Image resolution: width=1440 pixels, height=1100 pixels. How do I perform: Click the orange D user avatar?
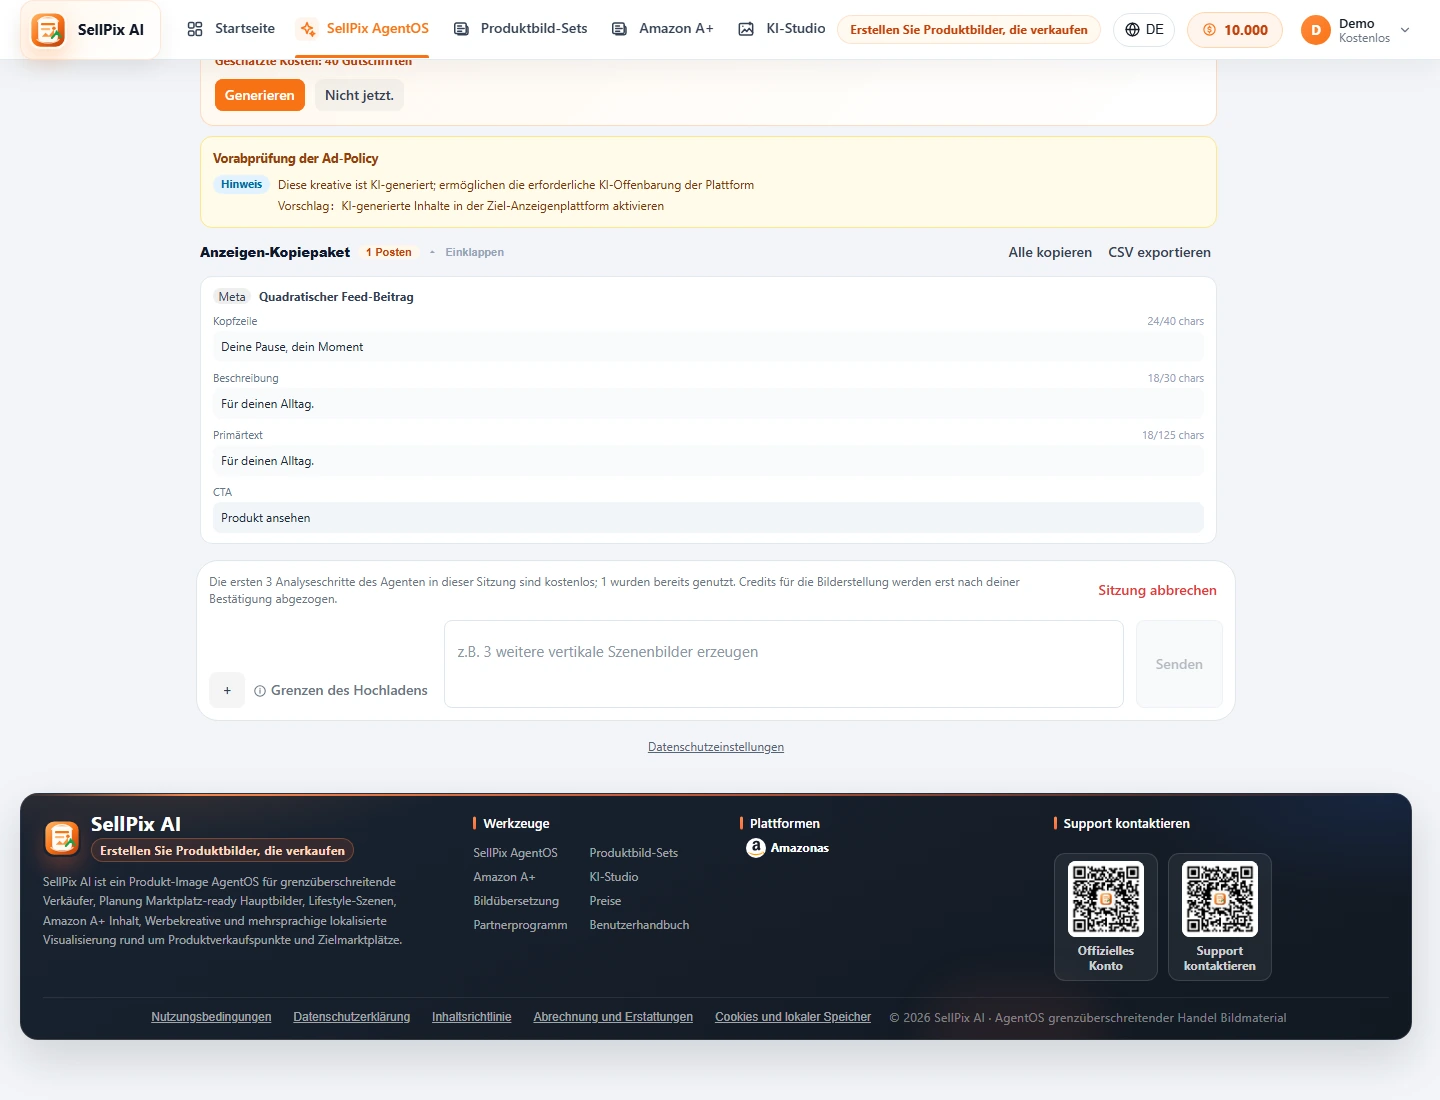coord(1316,30)
